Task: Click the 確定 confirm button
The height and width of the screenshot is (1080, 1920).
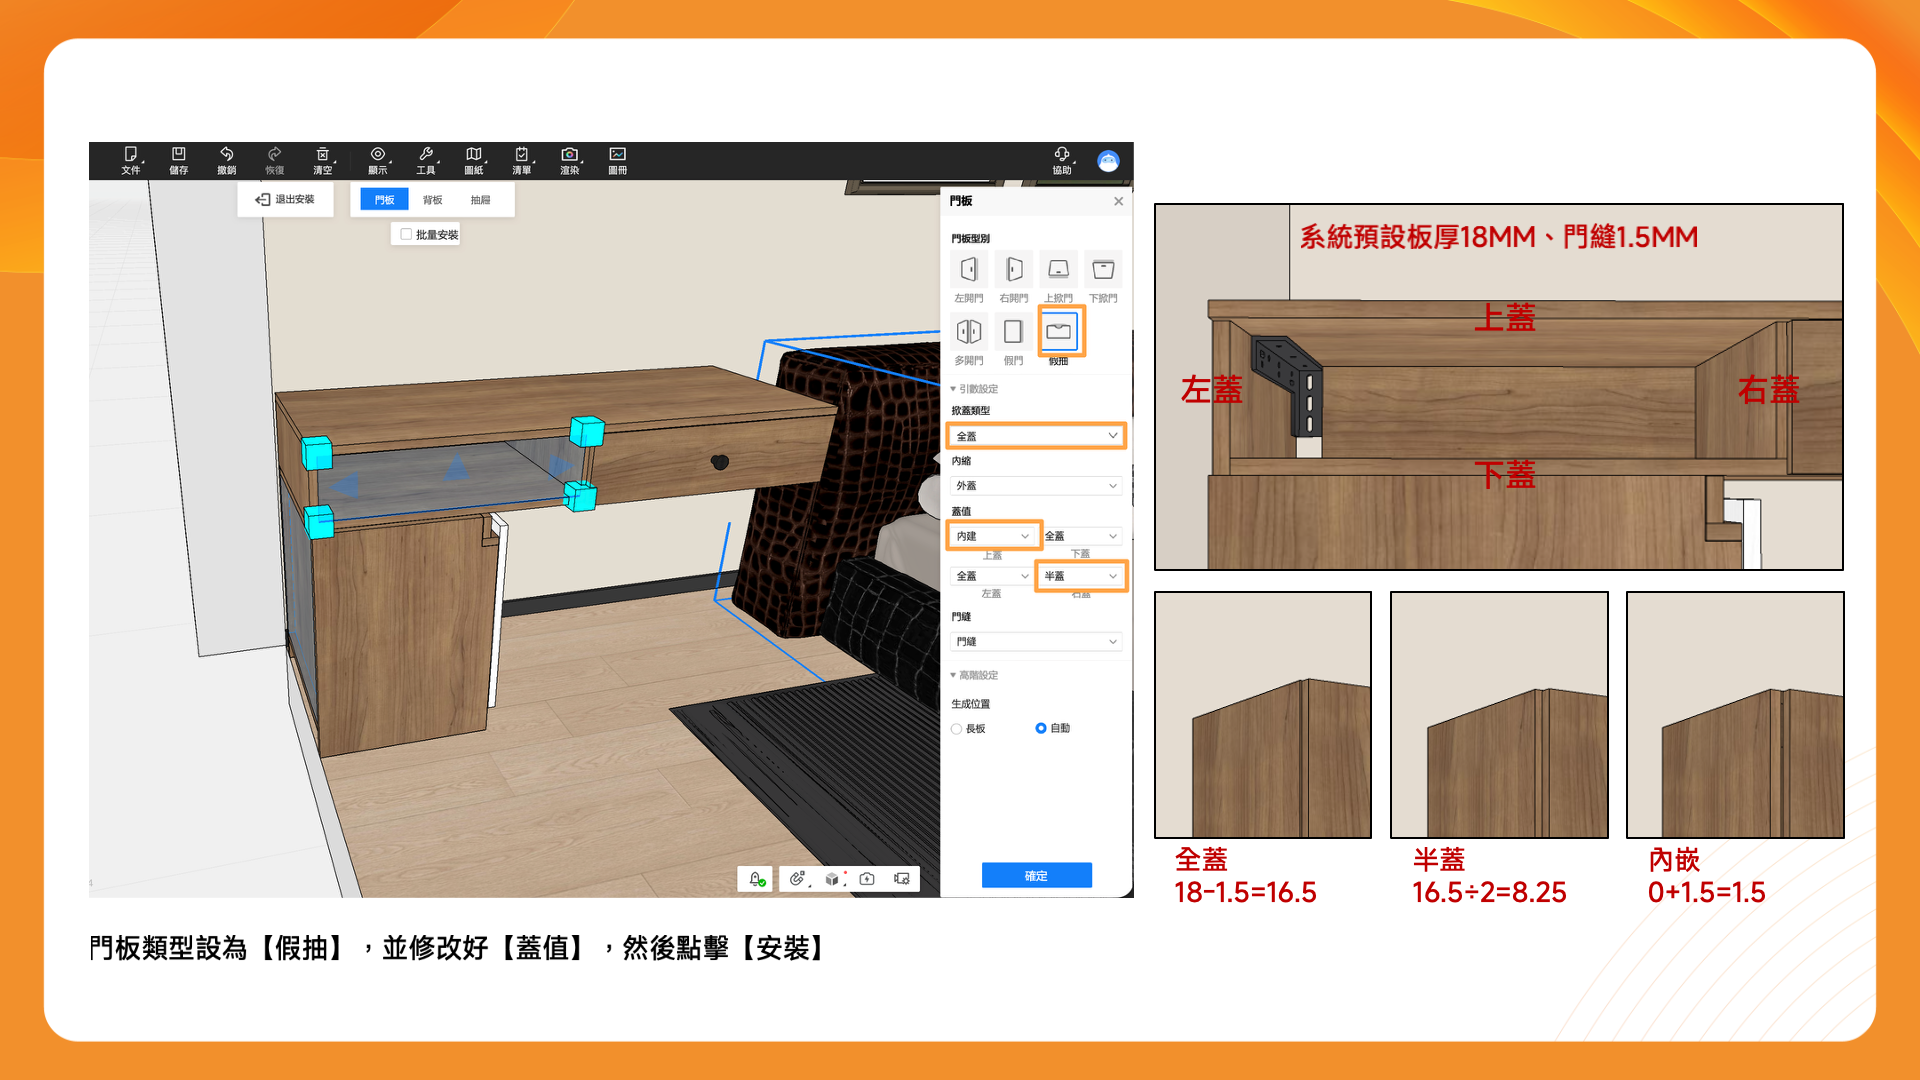Action: pos(1036,876)
